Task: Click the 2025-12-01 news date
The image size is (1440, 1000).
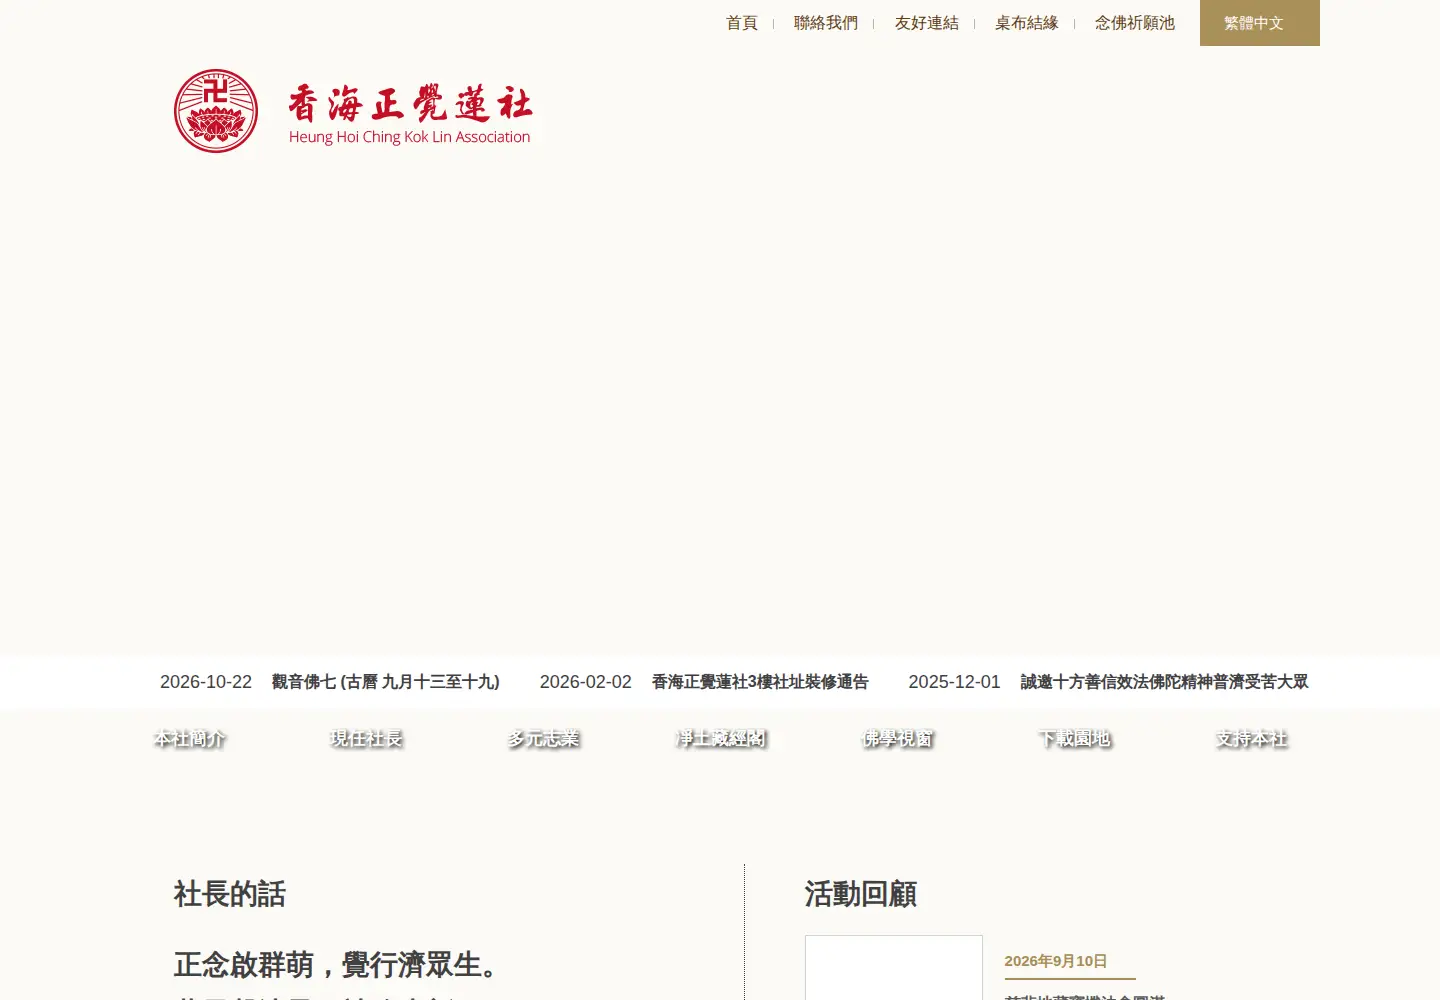Action: [x=954, y=682]
